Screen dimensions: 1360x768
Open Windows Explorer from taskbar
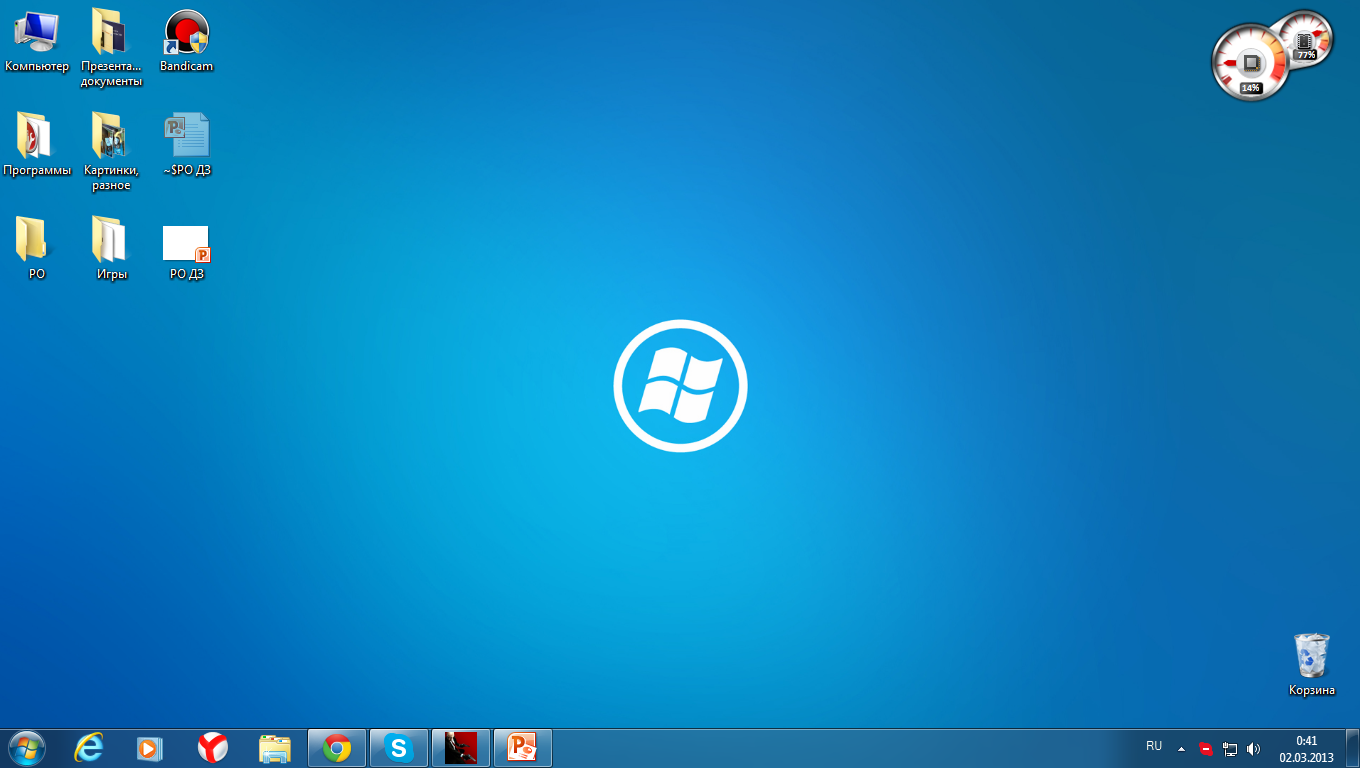[x=274, y=747]
